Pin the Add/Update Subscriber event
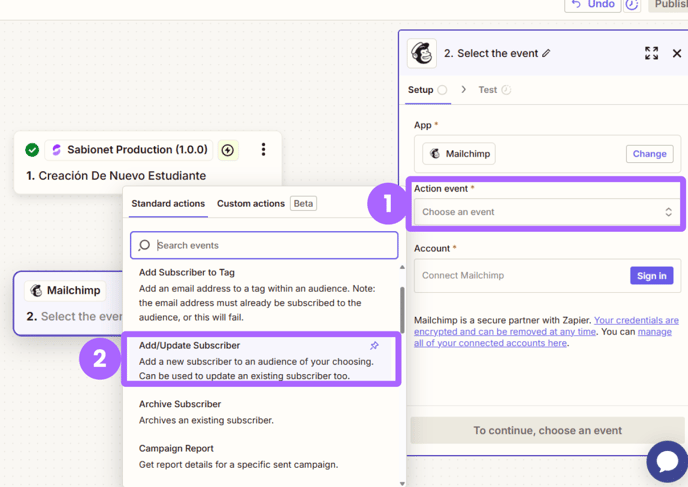The image size is (688, 487). (x=374, y=346)
